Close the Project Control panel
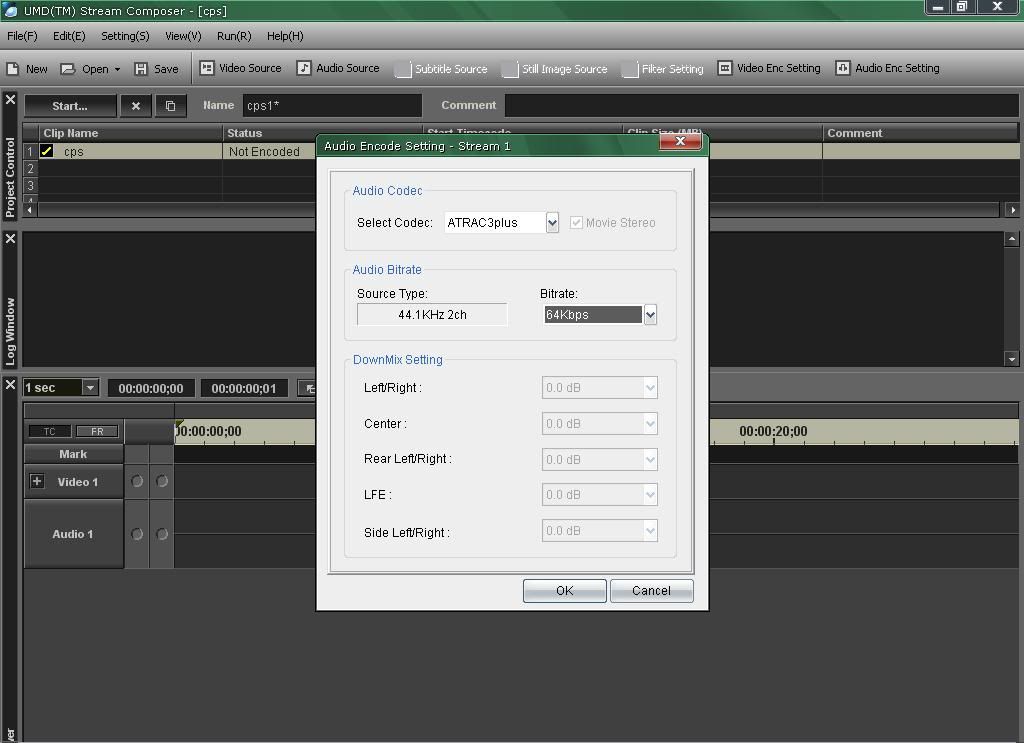The width and height of the screenshot is (1024, 743). tap(10, 100)
